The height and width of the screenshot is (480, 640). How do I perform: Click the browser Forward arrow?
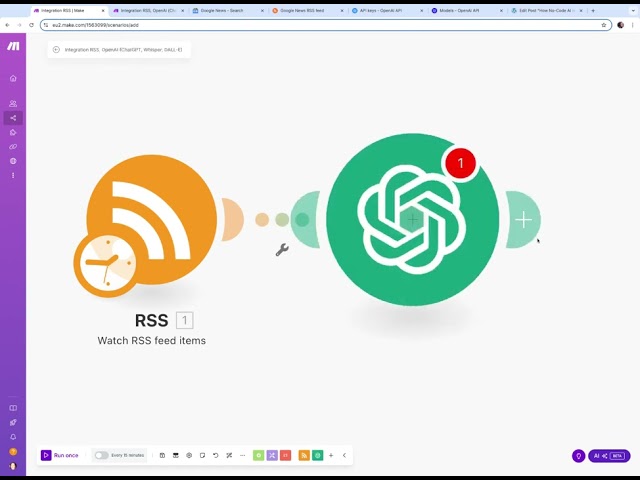pos(19,25)
